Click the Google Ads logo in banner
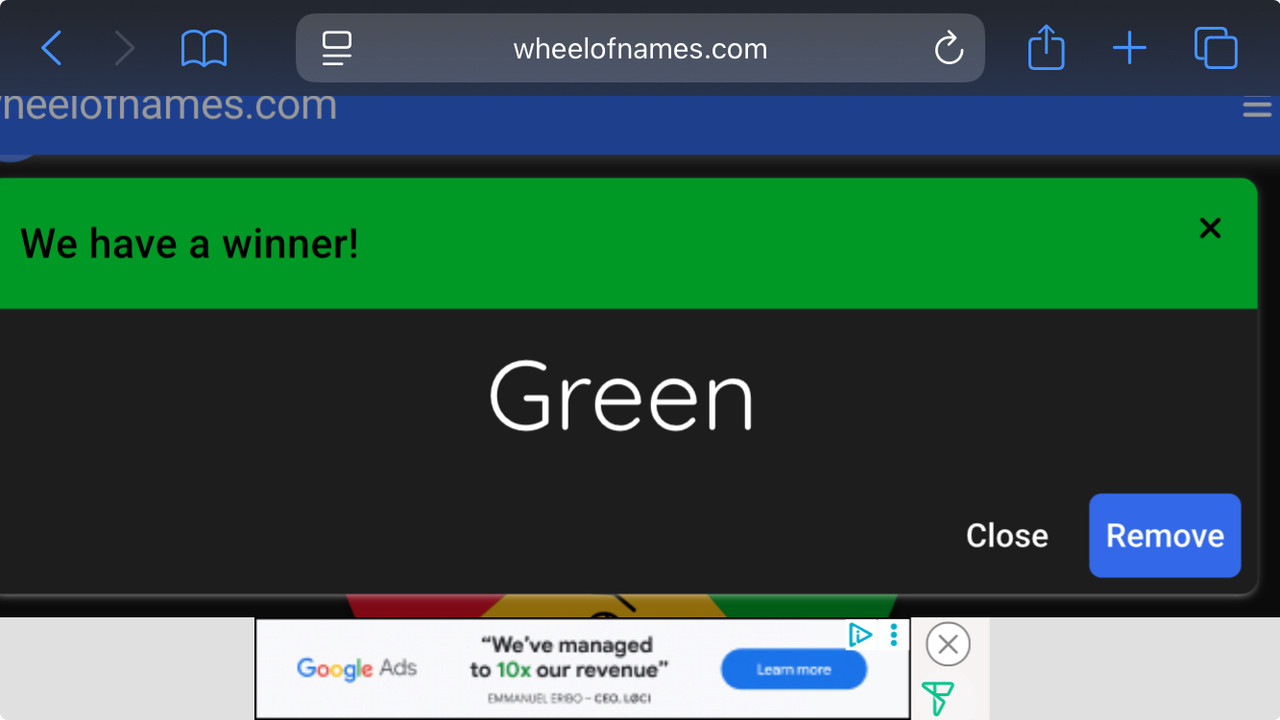The image size is (1280, 720). [357, 668]
